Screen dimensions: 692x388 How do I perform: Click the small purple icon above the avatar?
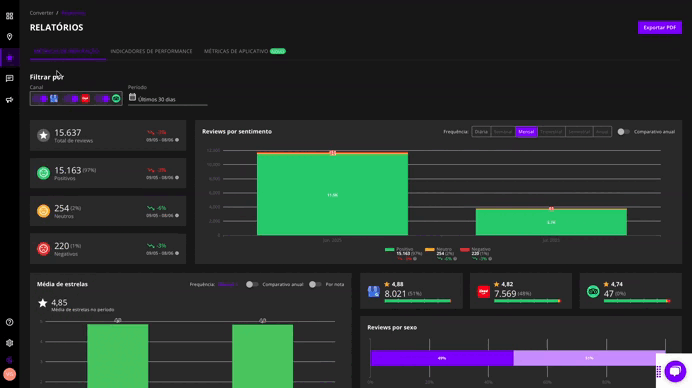click(9, 360)
